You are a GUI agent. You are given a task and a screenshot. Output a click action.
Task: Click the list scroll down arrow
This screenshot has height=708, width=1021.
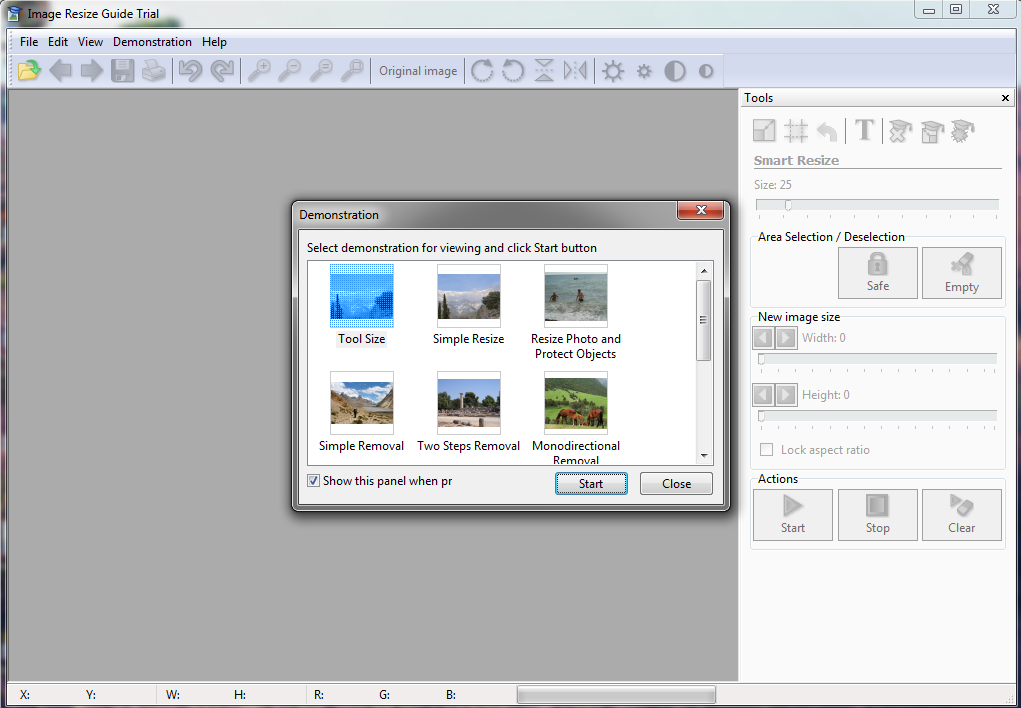click(704, 455)
